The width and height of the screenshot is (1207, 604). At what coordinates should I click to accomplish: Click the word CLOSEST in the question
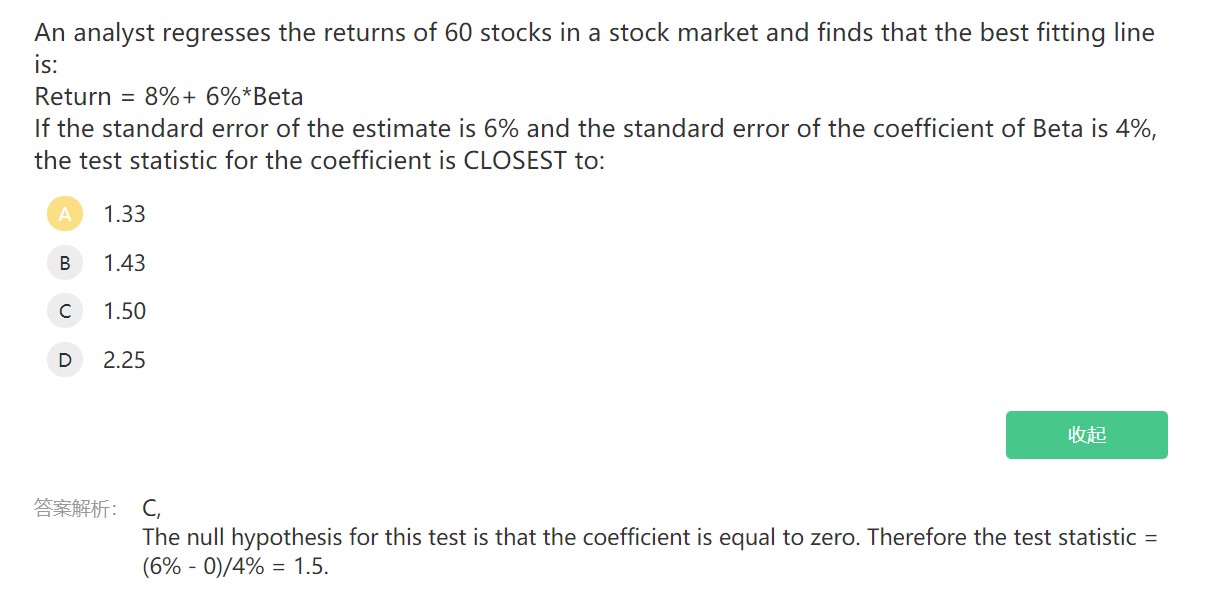pos(515,161)
